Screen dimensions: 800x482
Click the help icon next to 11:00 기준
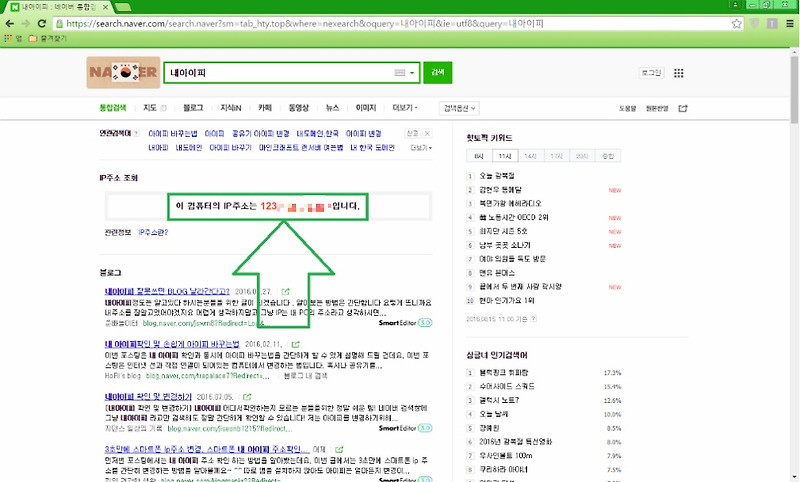point(534,319)
